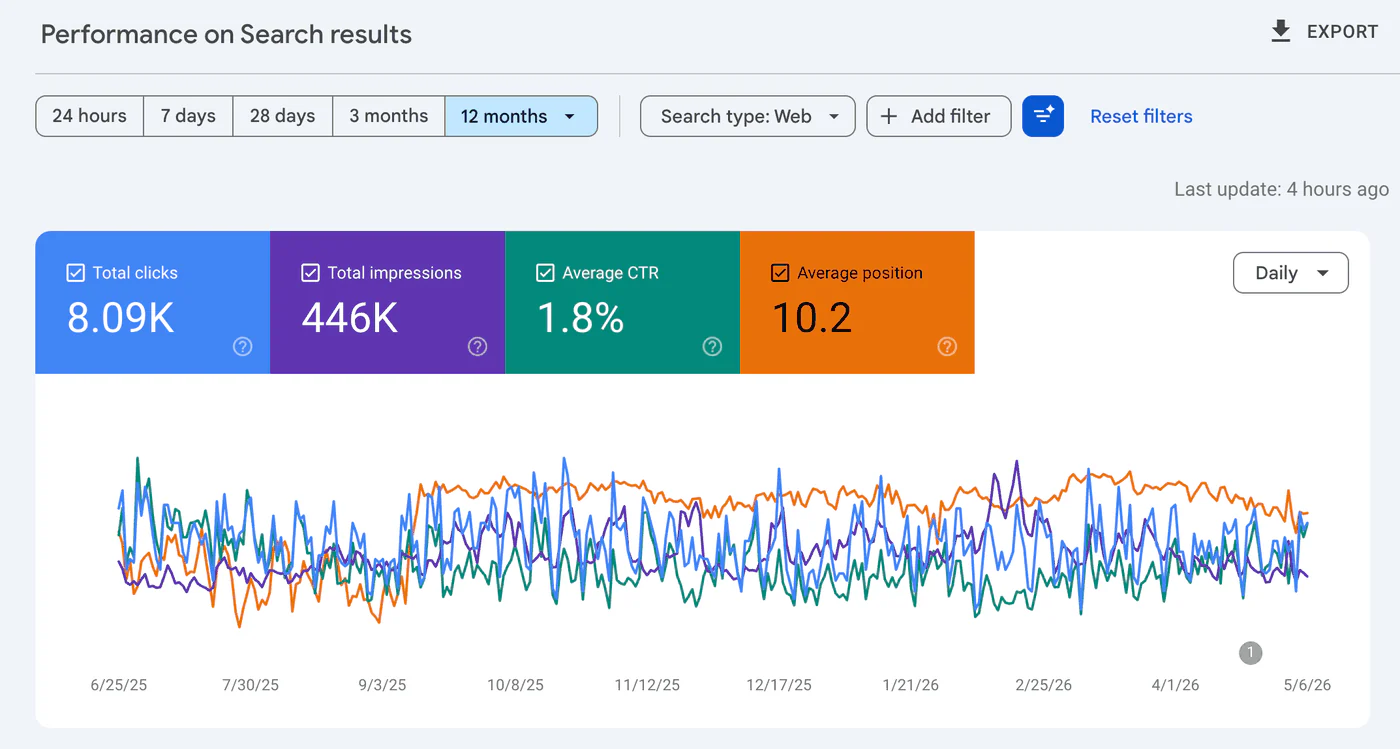Viewport: 1400px width, 749px height.
Task: Click the 1/21/26 axis date label
Action: (911, 685)
